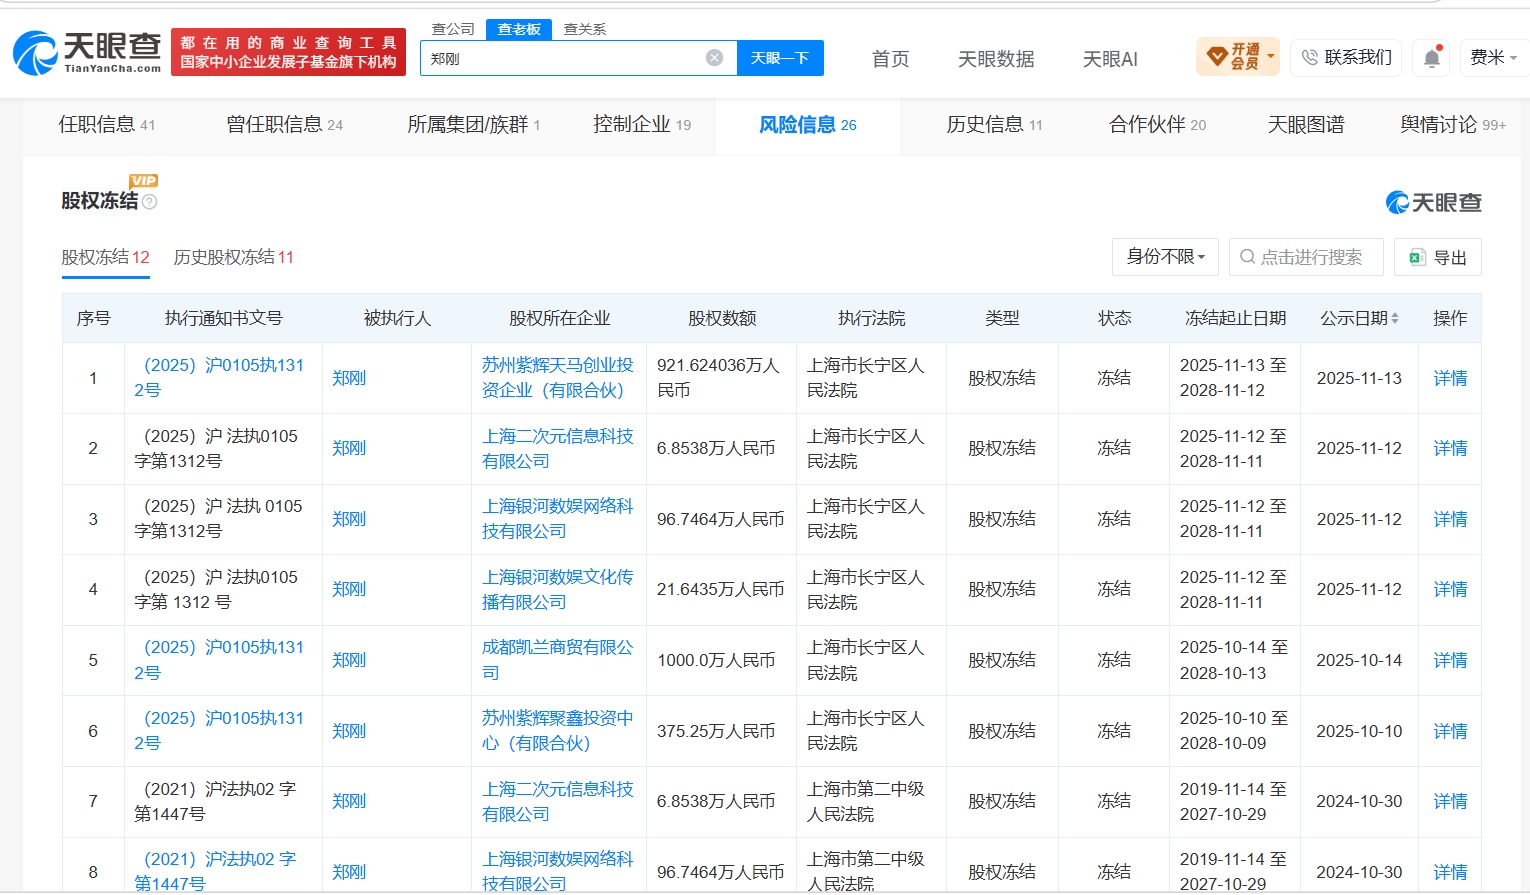
Task: Open the 历史信息 tab
Action: coord(995,125)
